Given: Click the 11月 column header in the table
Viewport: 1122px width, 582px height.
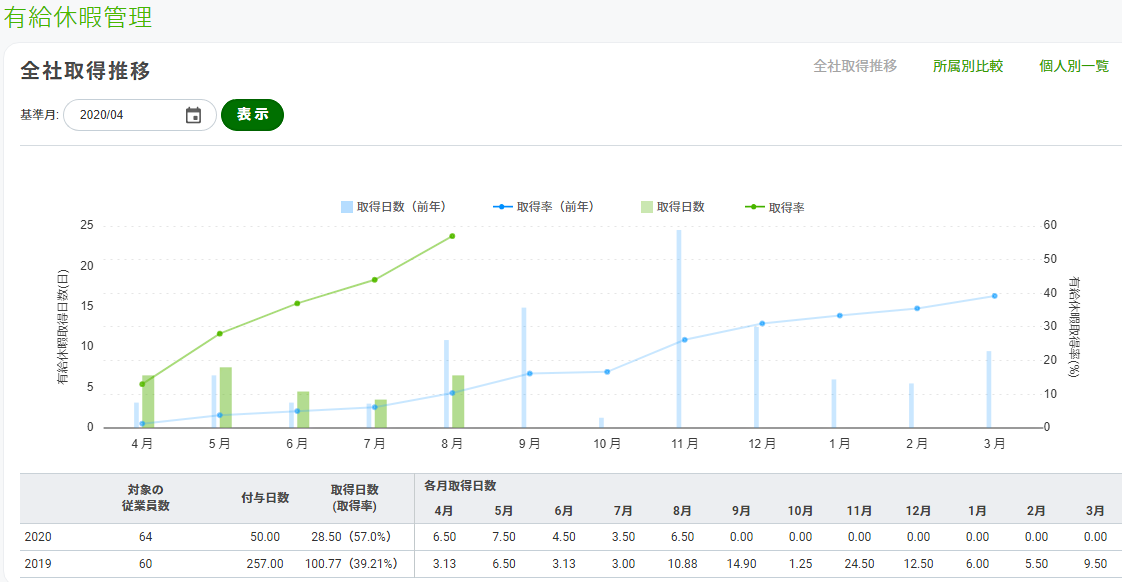Looking at the screenshot, I should [859, 511].
